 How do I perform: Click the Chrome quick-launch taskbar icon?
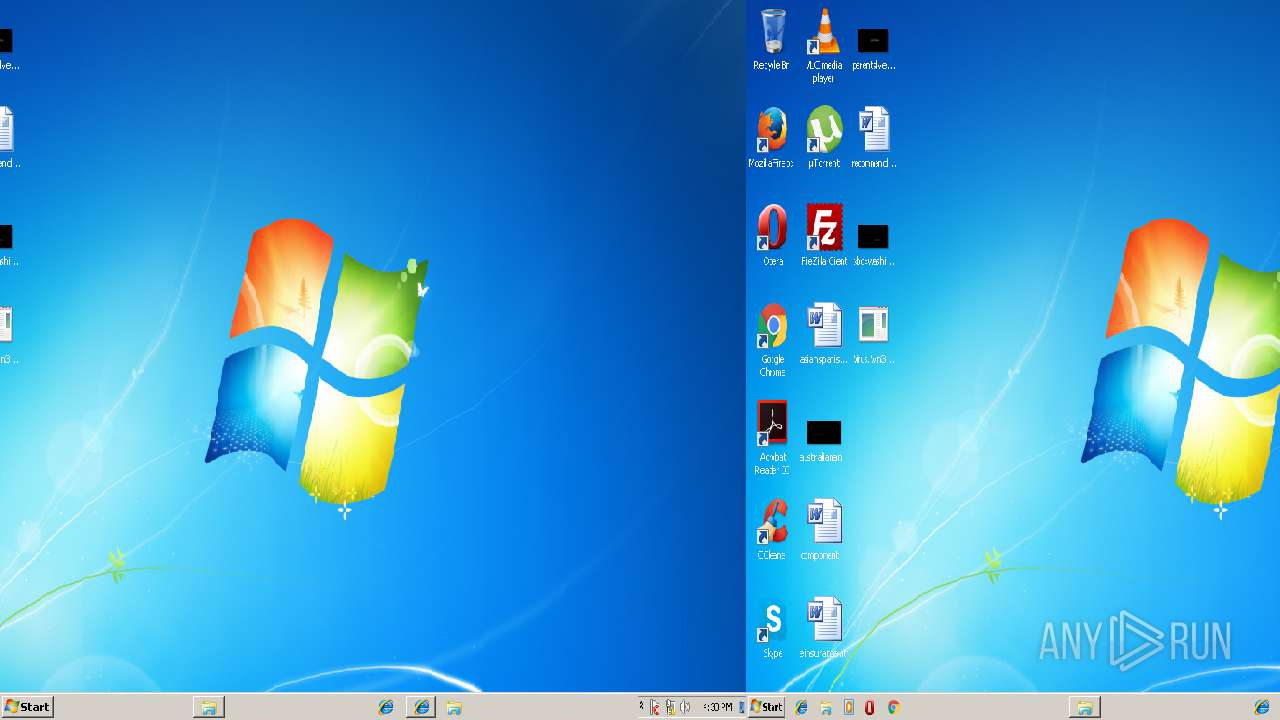(x=894, y=707)
